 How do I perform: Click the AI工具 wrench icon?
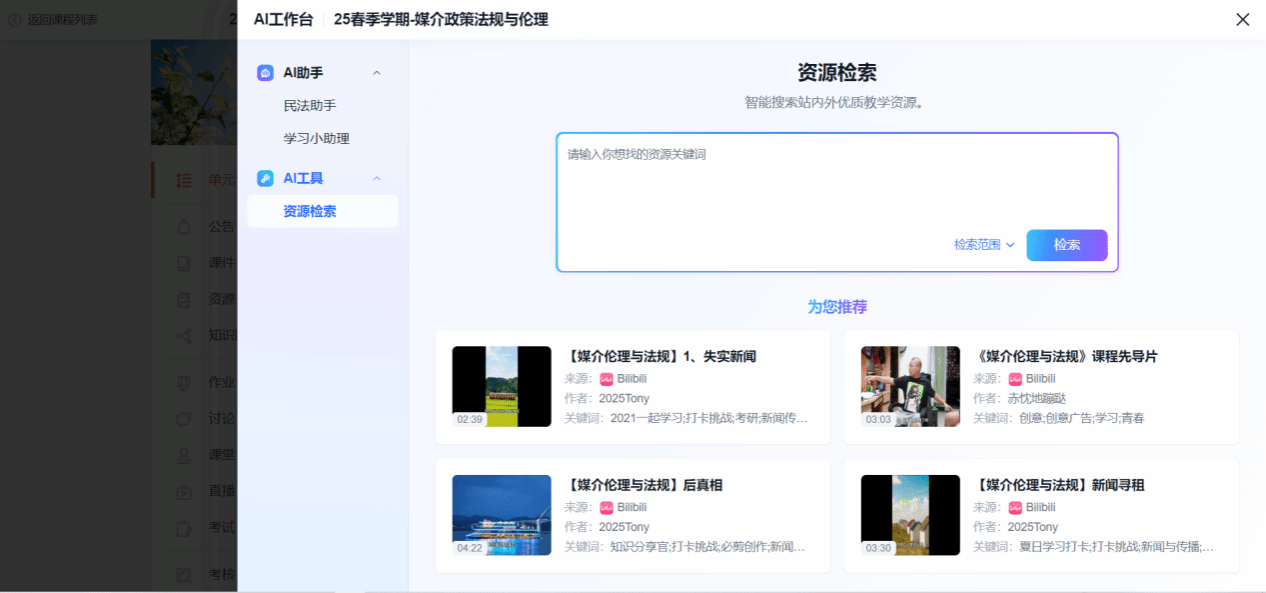(x=265, y=178)
